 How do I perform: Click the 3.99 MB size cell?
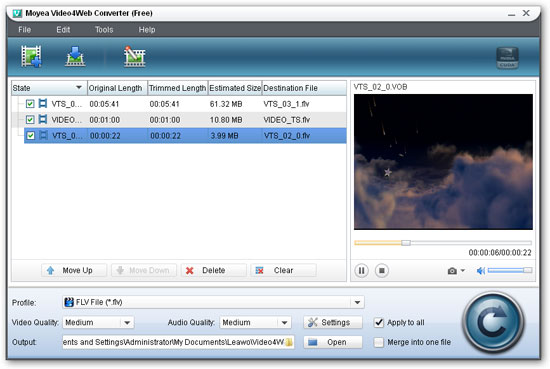pyautogui.click(x=224, y=136)
